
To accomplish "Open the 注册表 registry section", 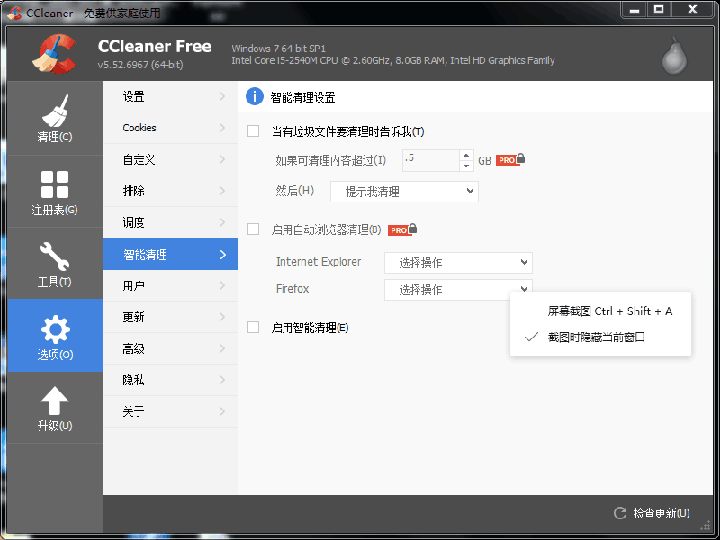I will [55, 192].
